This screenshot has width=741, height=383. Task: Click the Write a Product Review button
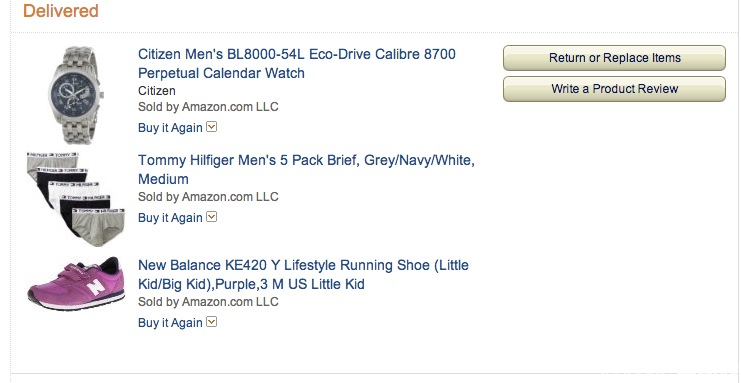point(614,89)
